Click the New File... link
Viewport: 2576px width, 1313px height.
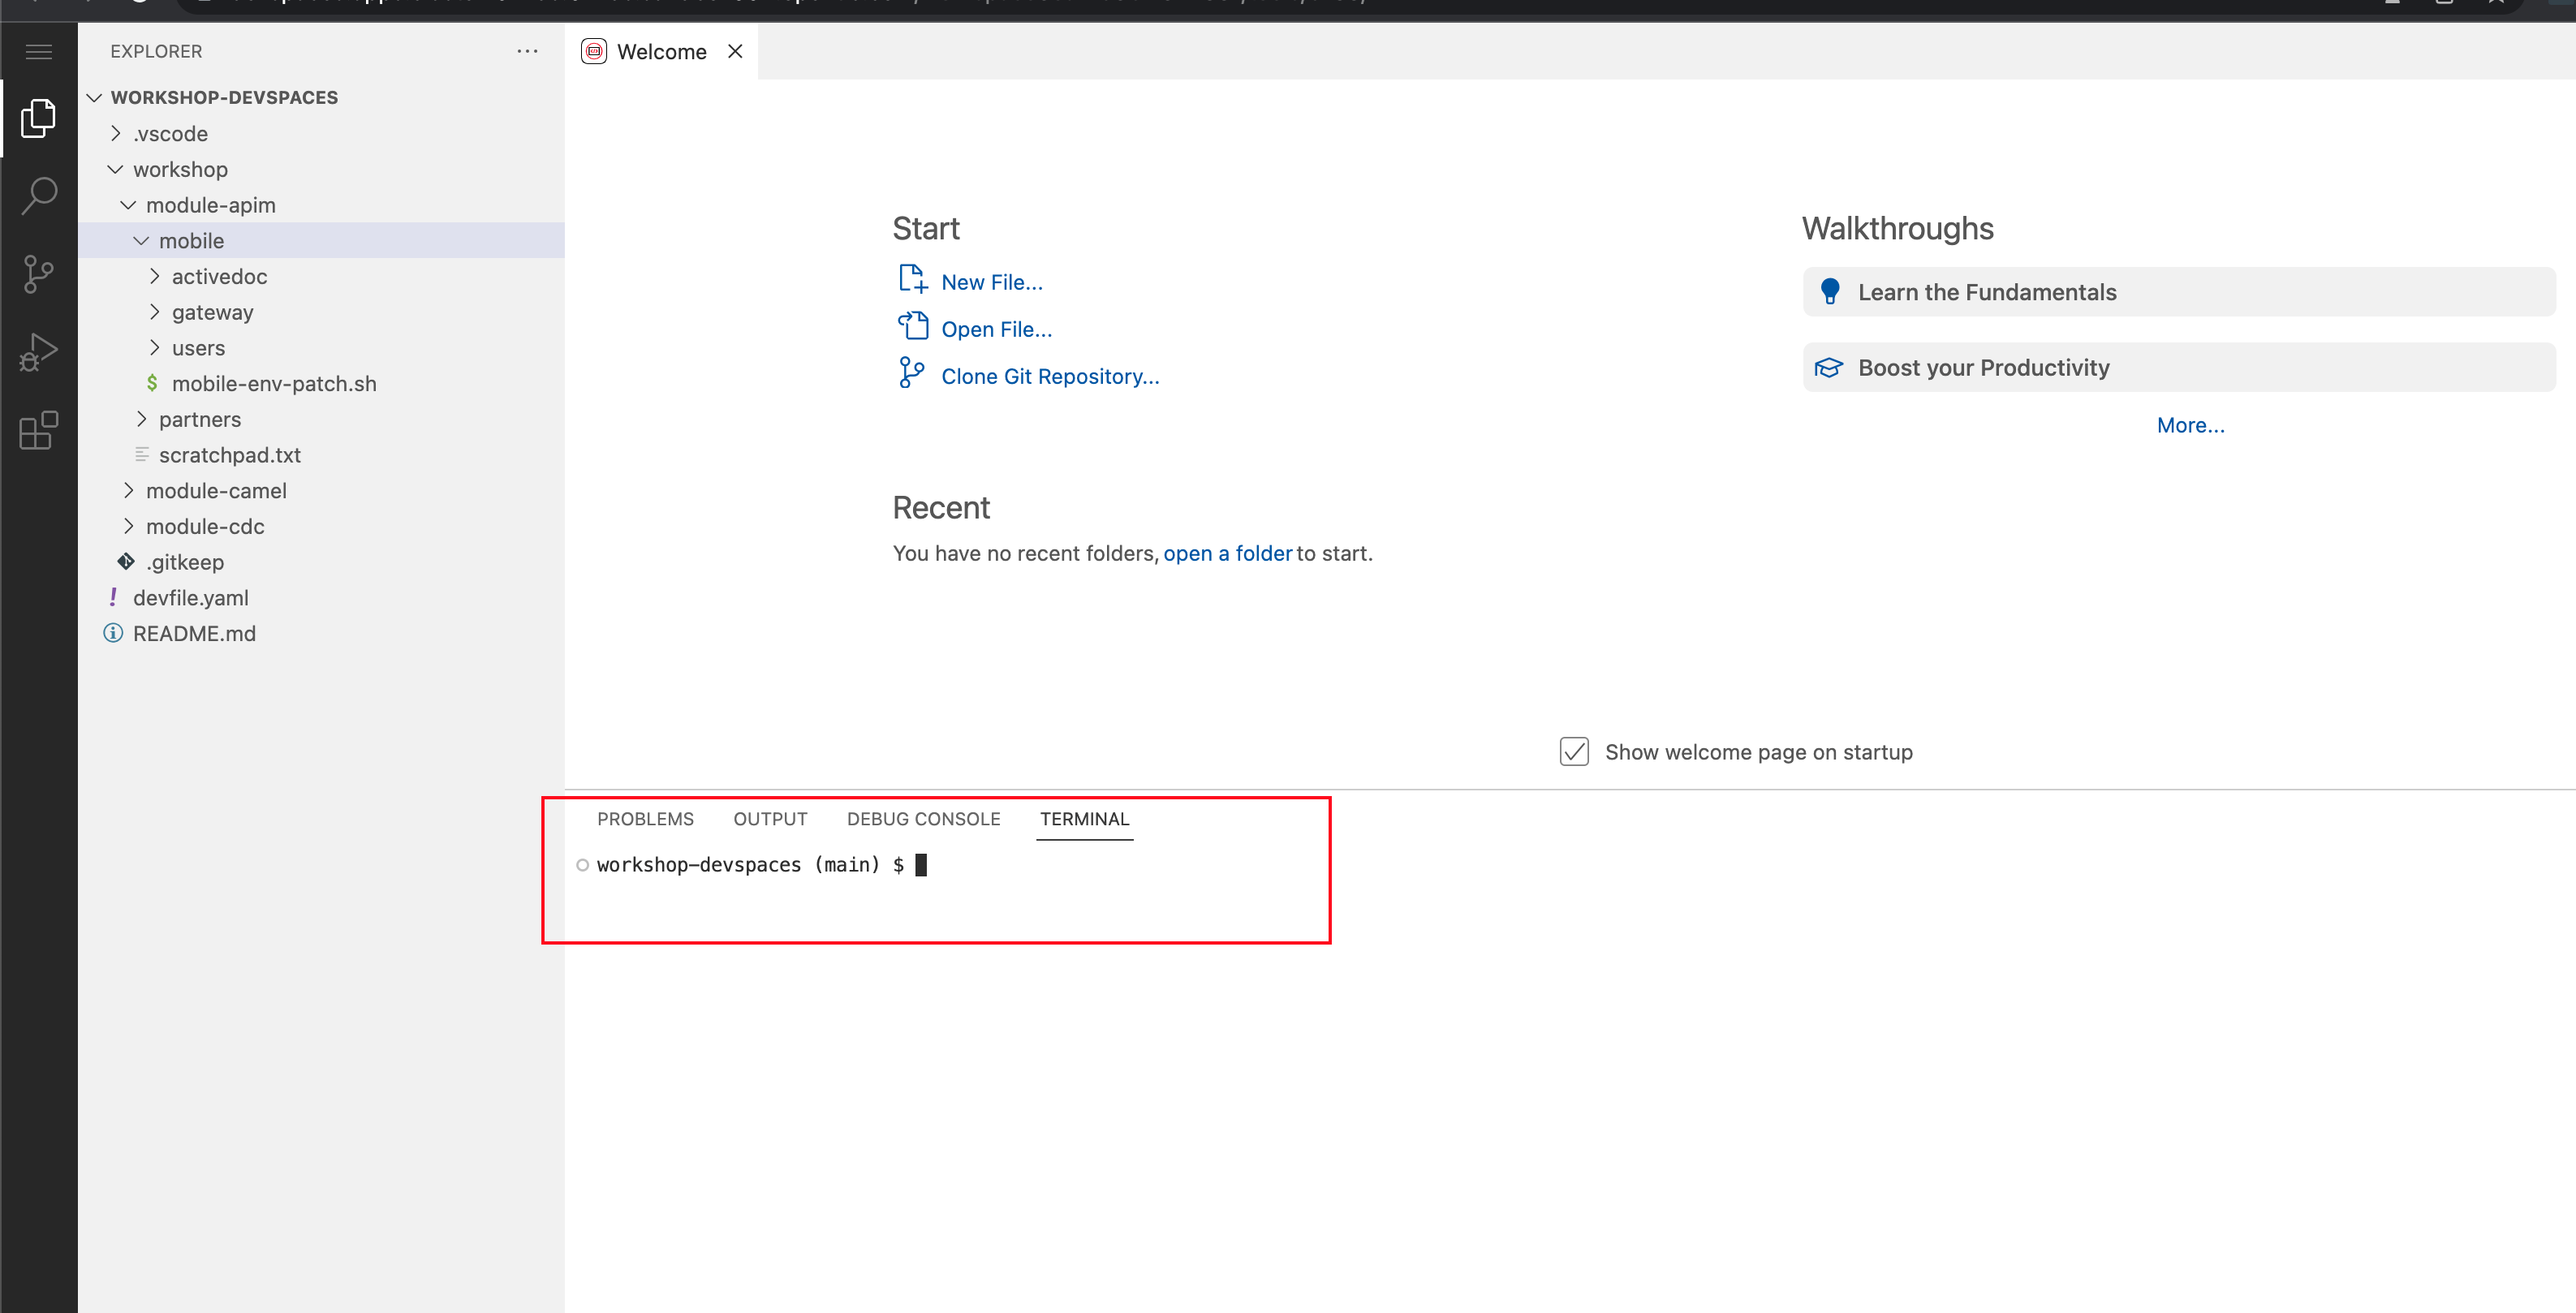point(992,282)
